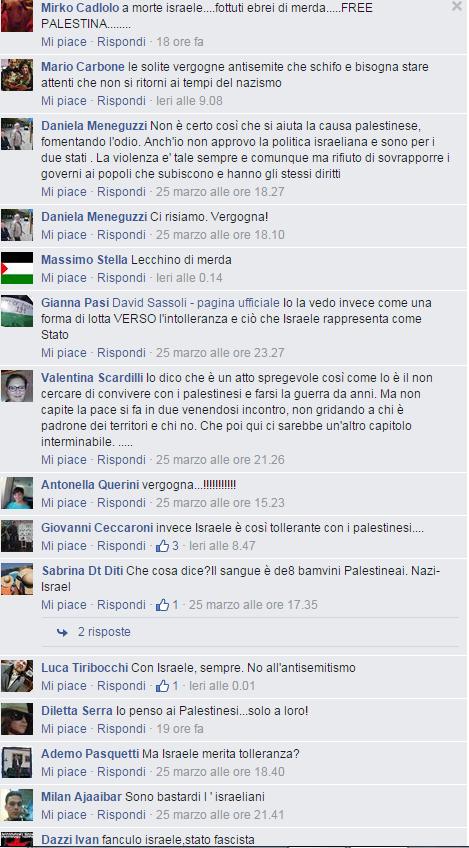
Task: Expand the 2 risposte reply thread
Action: click(104, 632)
